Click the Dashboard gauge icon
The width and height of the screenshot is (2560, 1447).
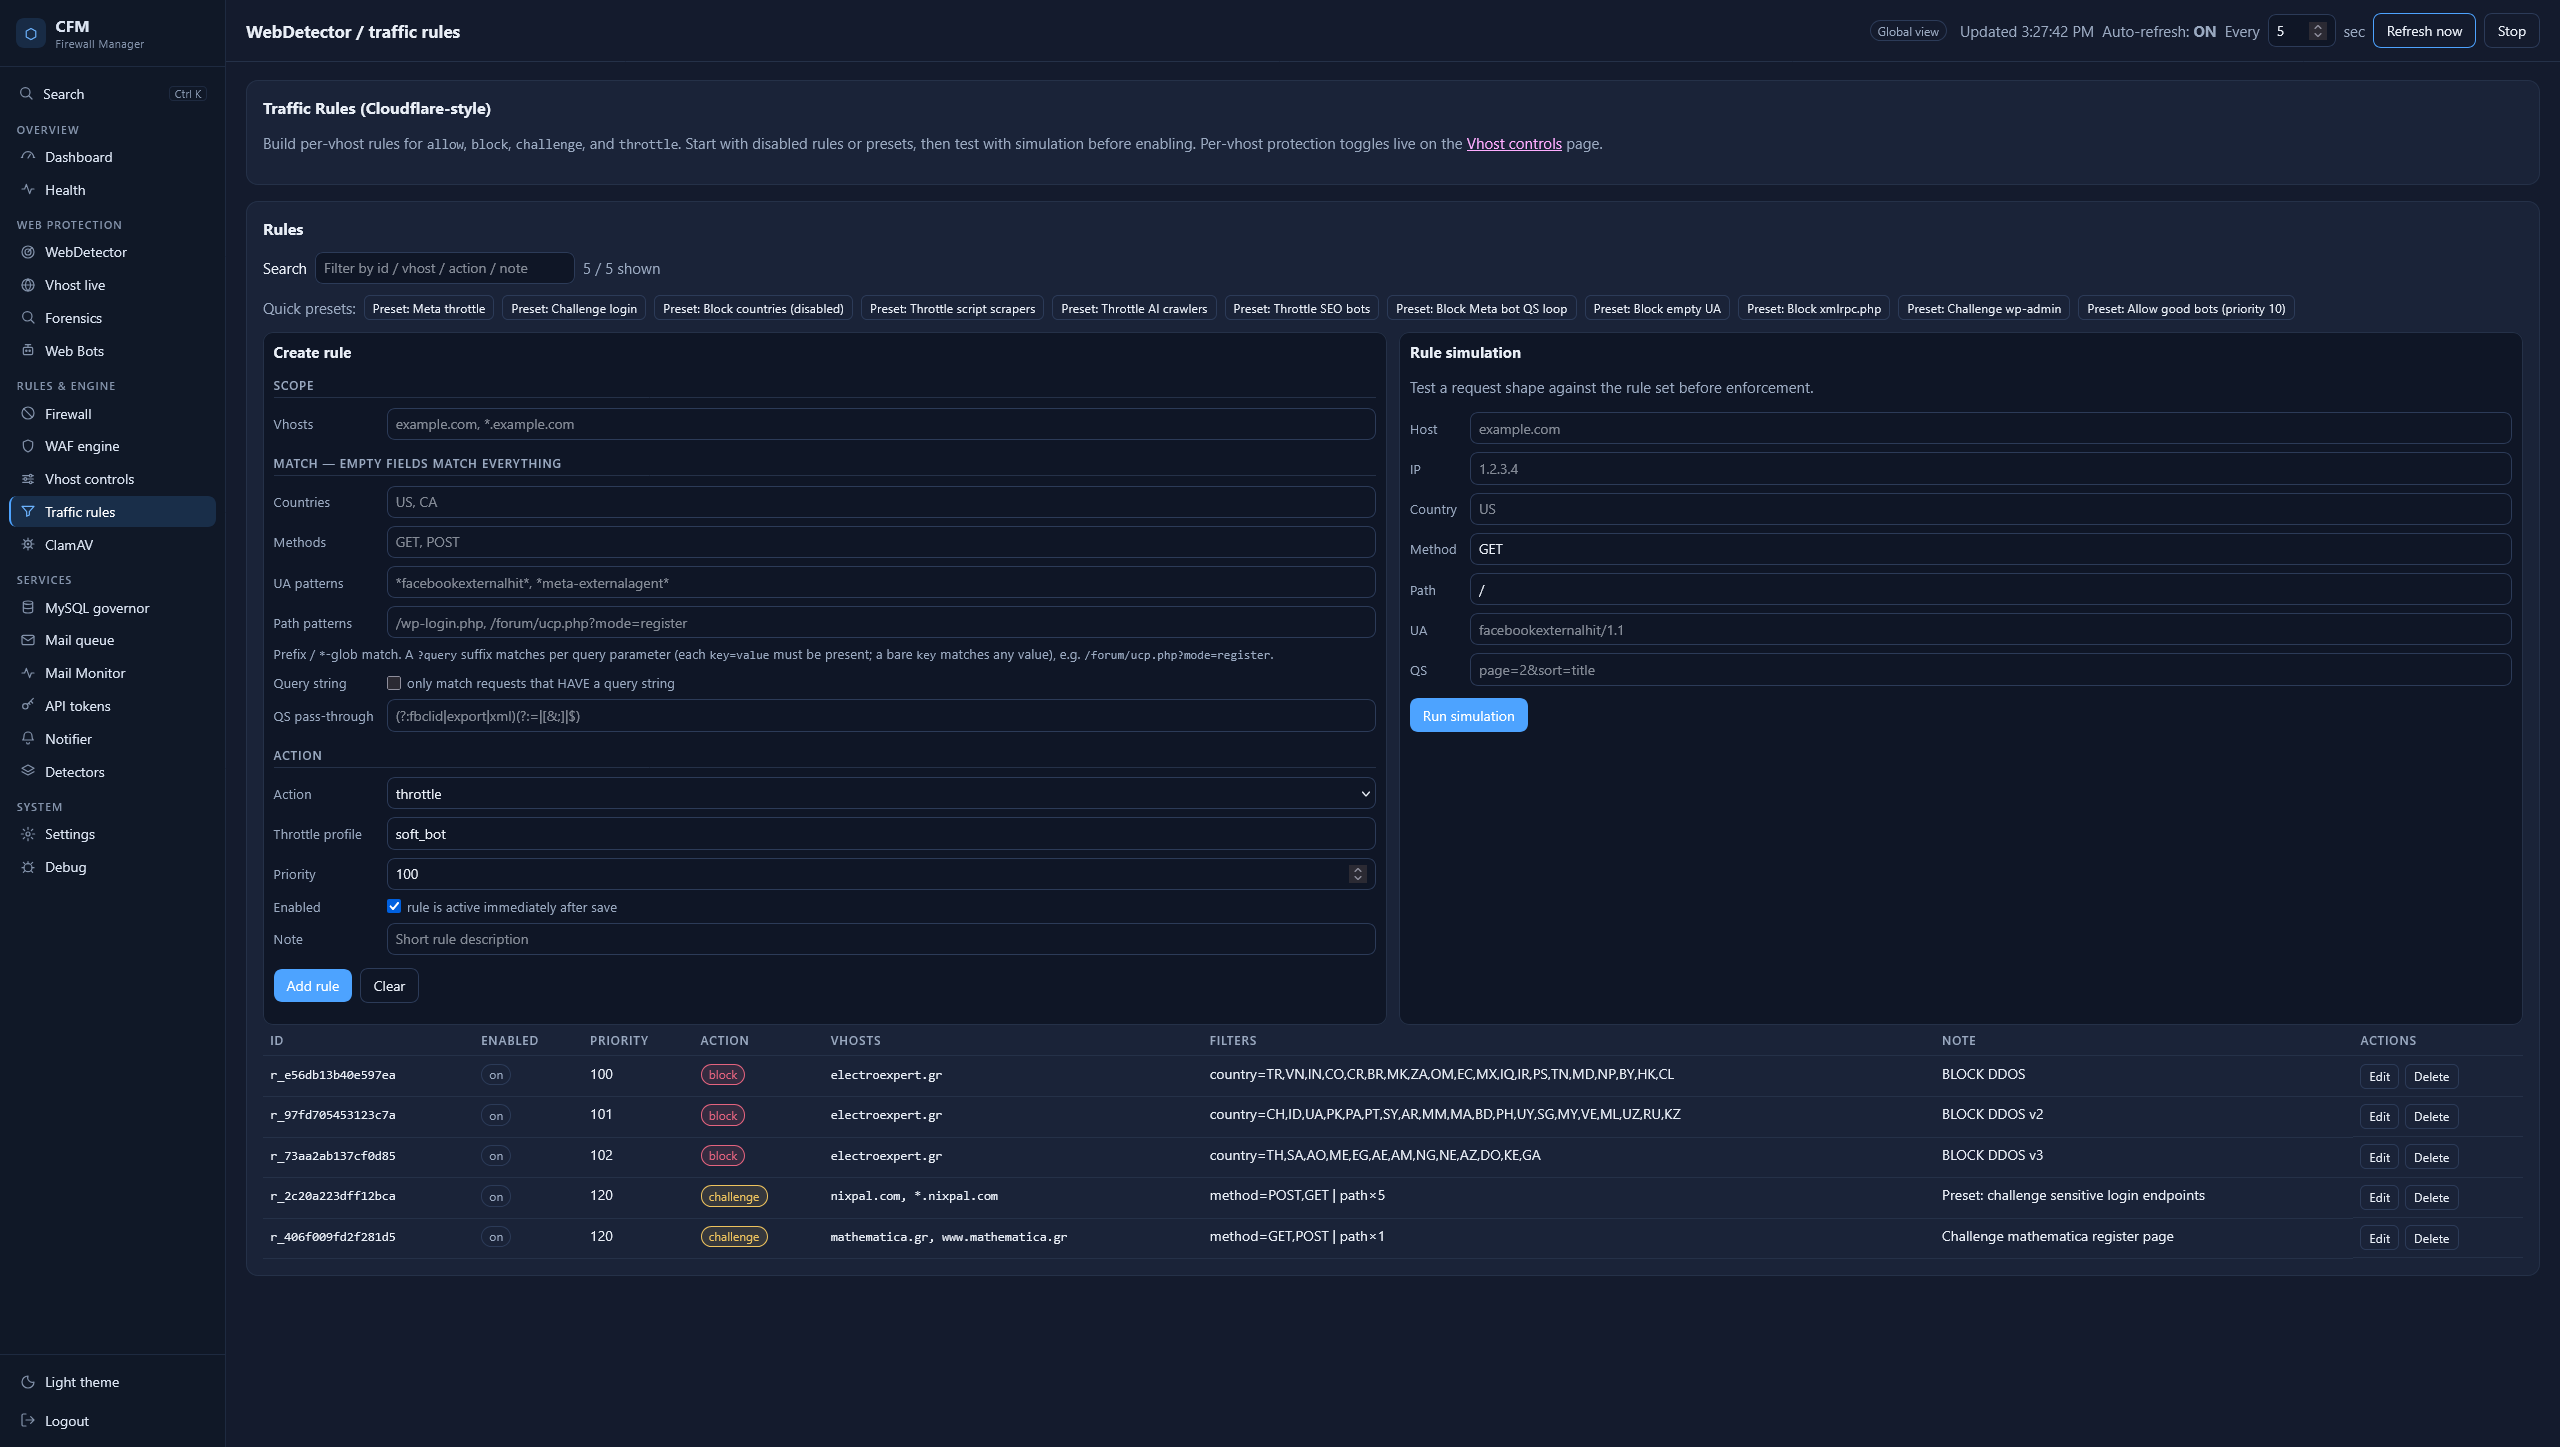point(28,157)
